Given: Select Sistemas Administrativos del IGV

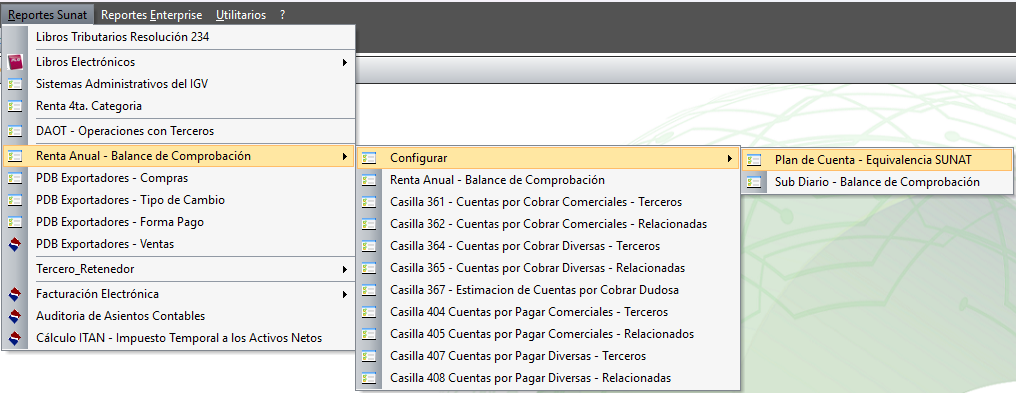Looking at the screenshot, I should pos(179,84).
